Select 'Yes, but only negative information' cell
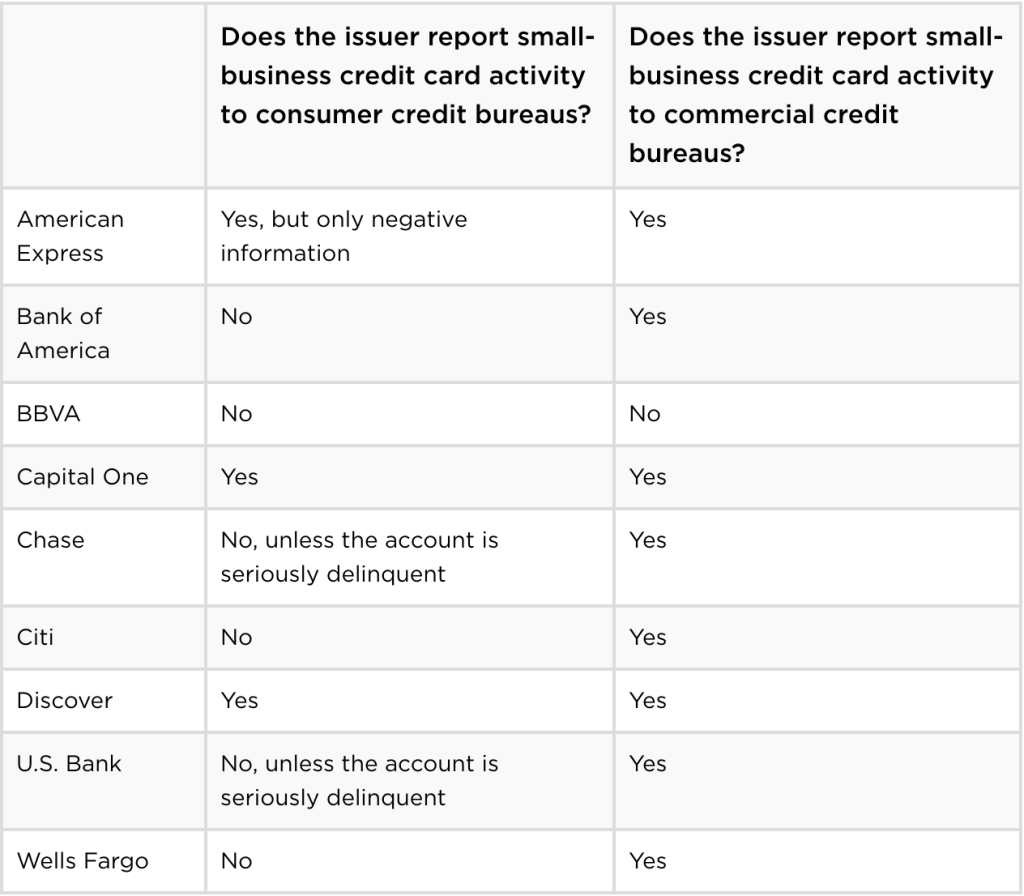 (409, 237)
